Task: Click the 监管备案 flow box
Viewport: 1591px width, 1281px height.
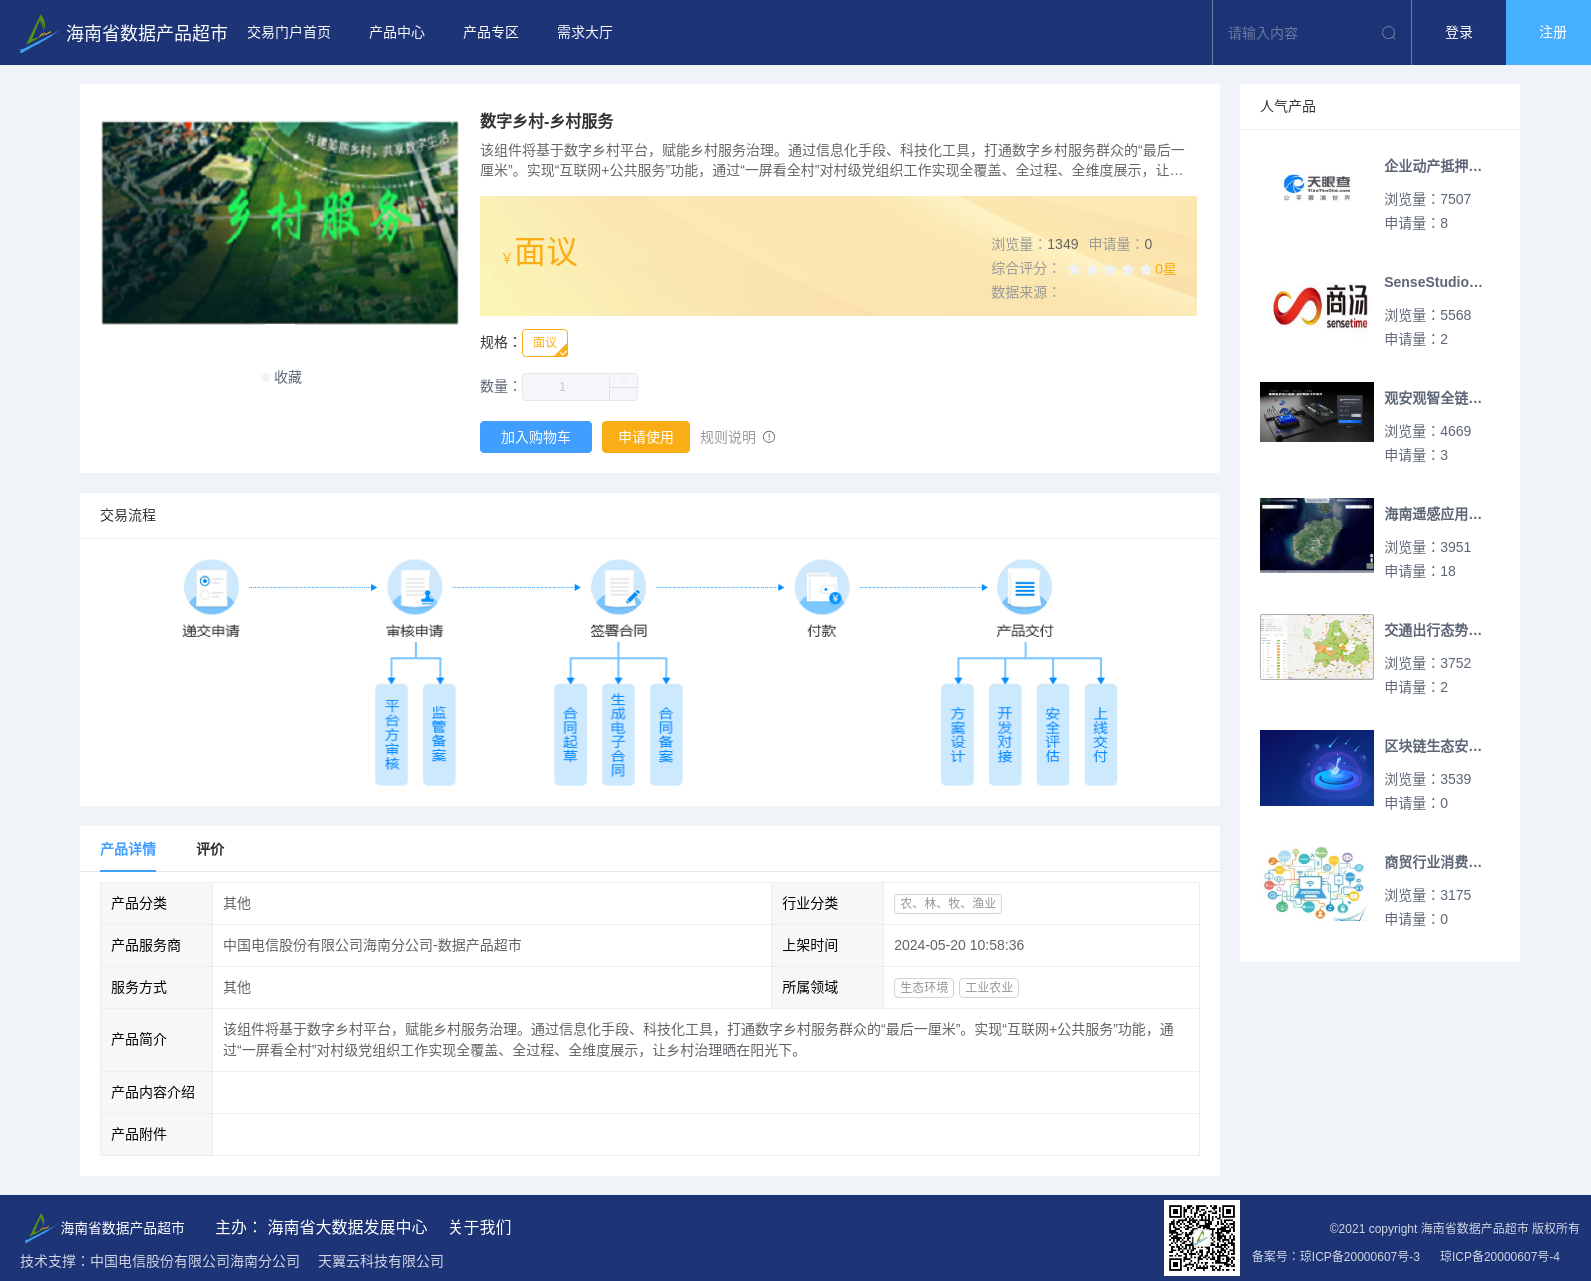Action: tap(439, 735)
